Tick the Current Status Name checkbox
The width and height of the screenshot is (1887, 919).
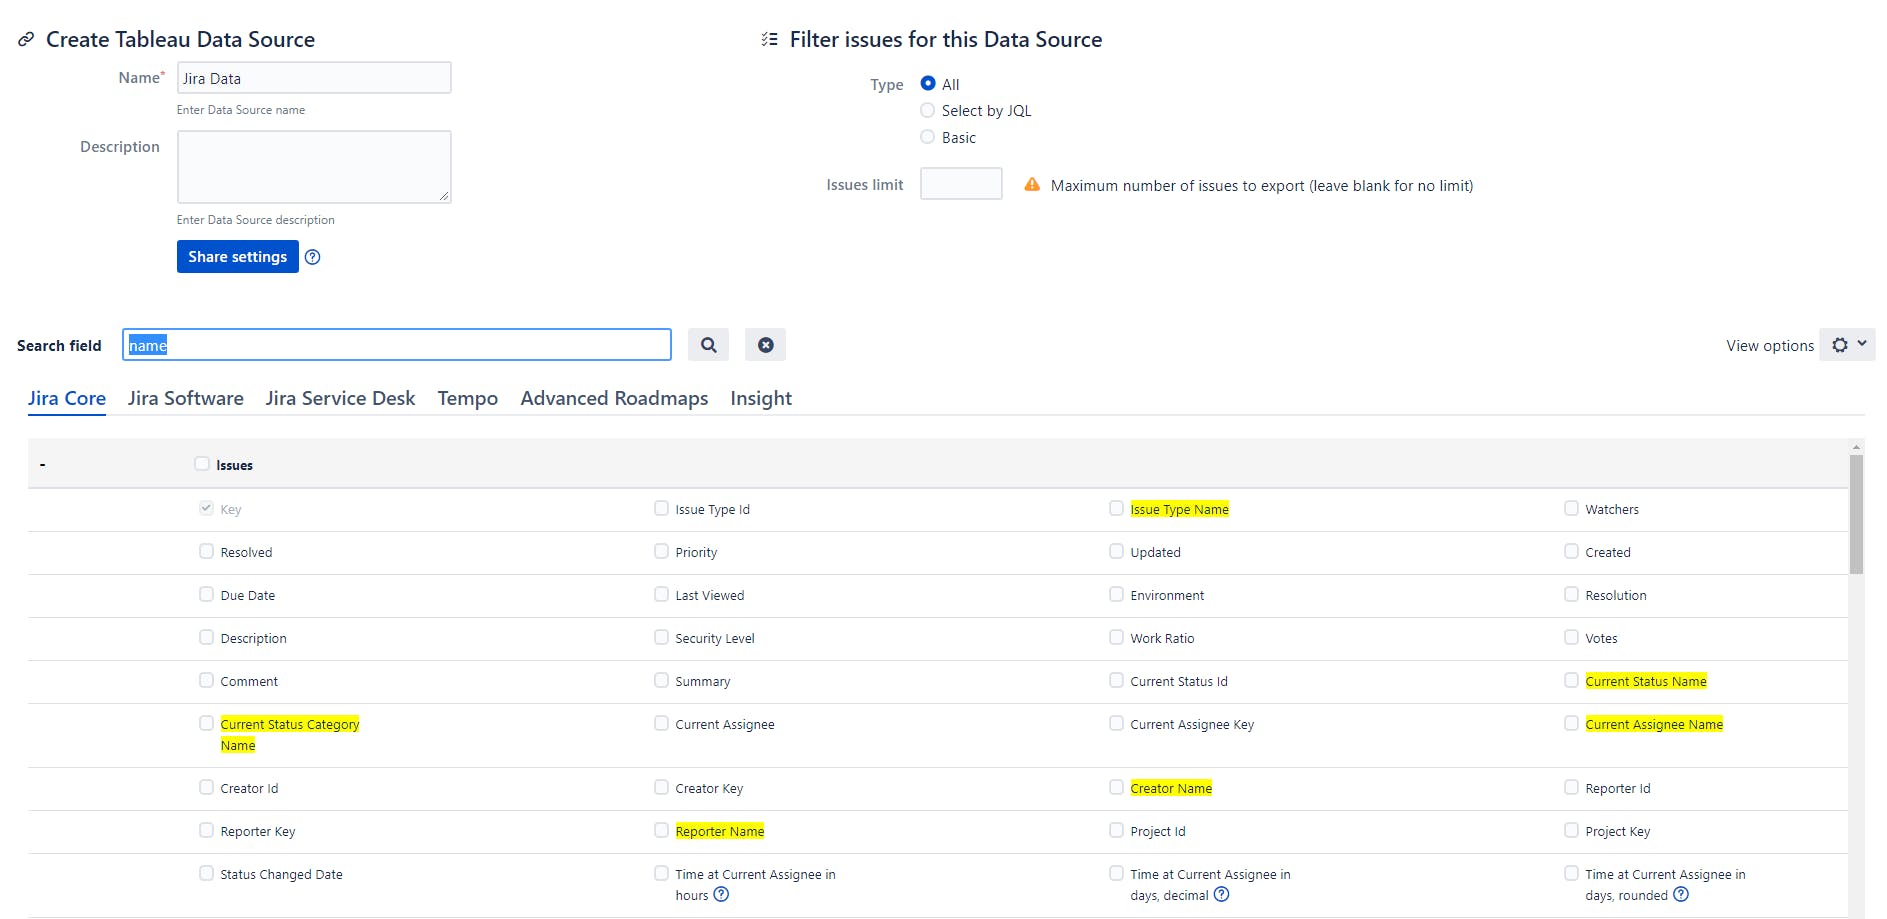tap(1571, 681)
